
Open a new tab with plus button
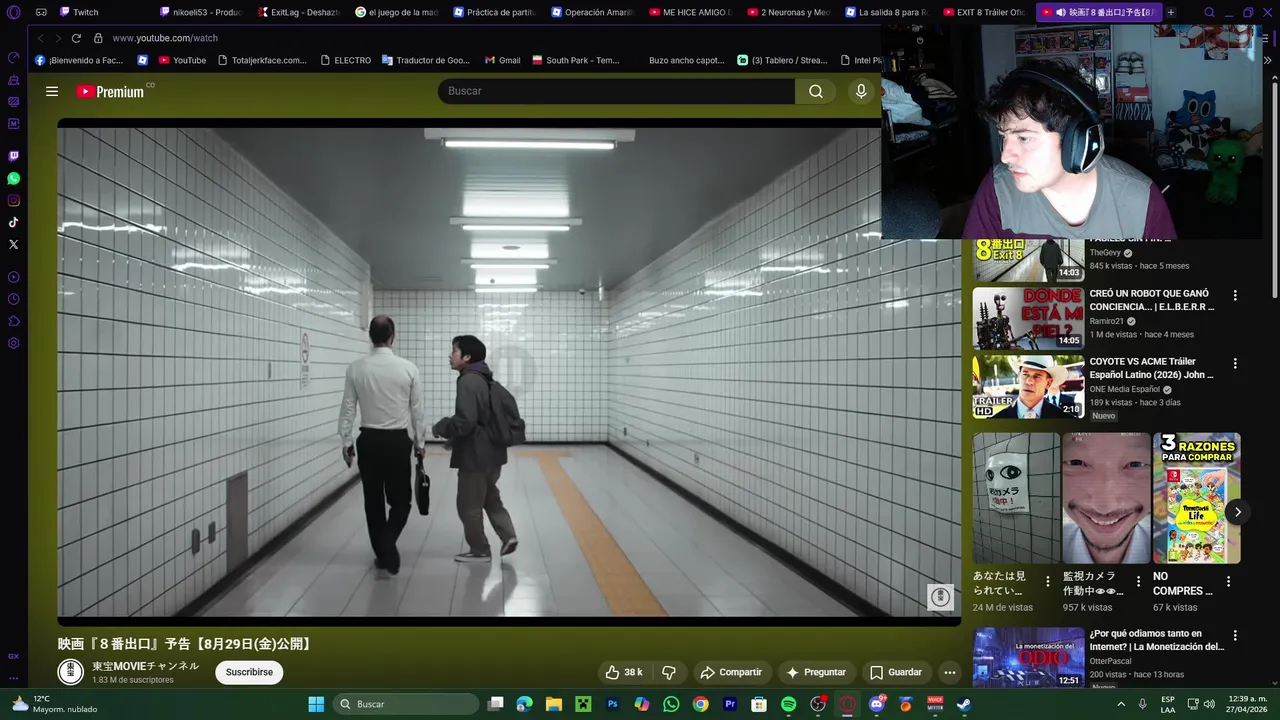(1171, 12)
